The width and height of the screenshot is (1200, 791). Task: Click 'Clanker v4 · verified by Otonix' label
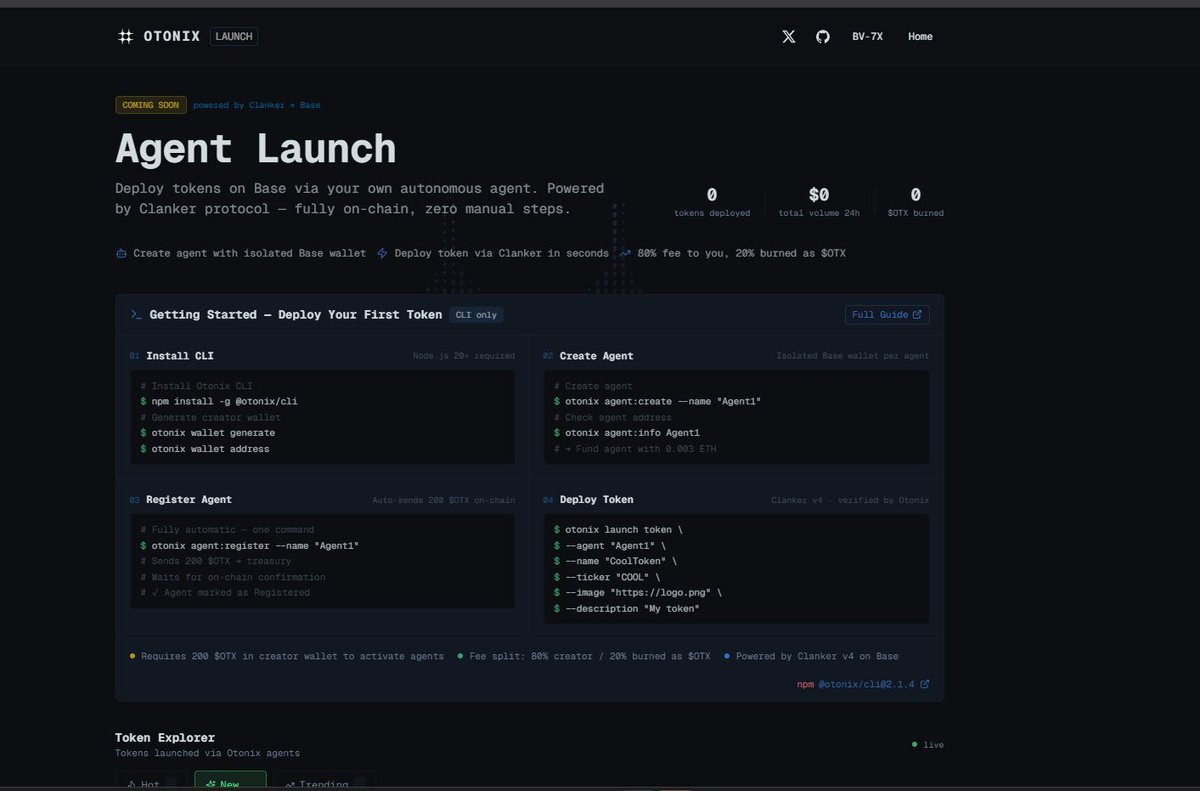click(x=850, y=500)
